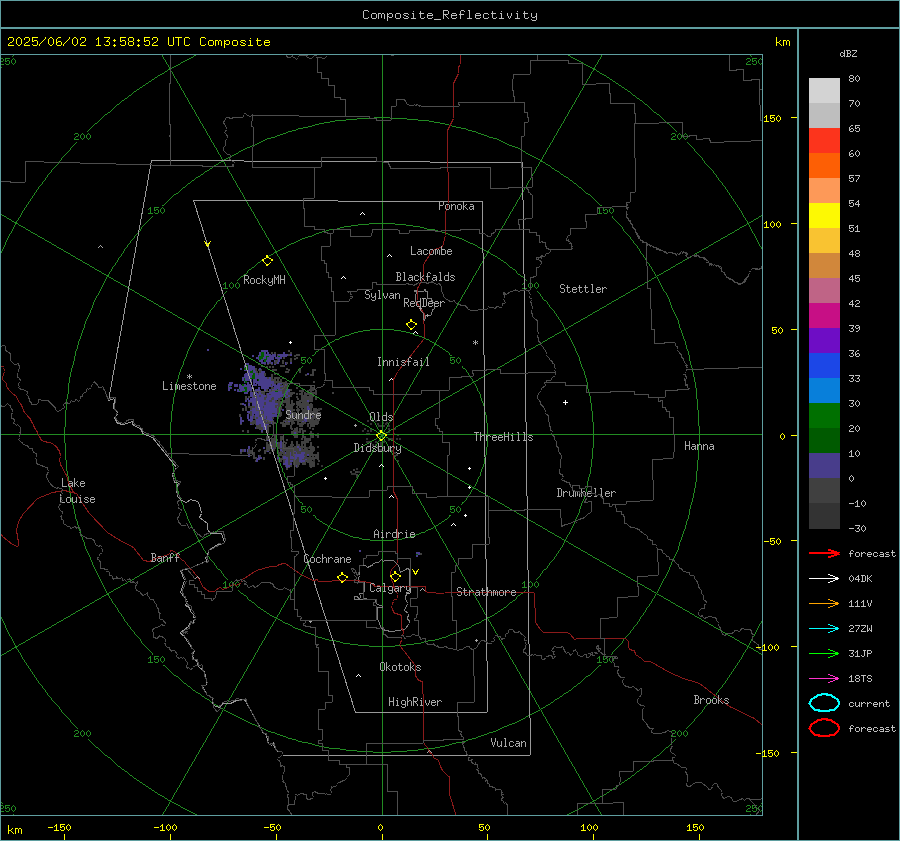The height and width of the screenshot is (841, 900).
Task: Click the Vulcan label
Action: 508,743
